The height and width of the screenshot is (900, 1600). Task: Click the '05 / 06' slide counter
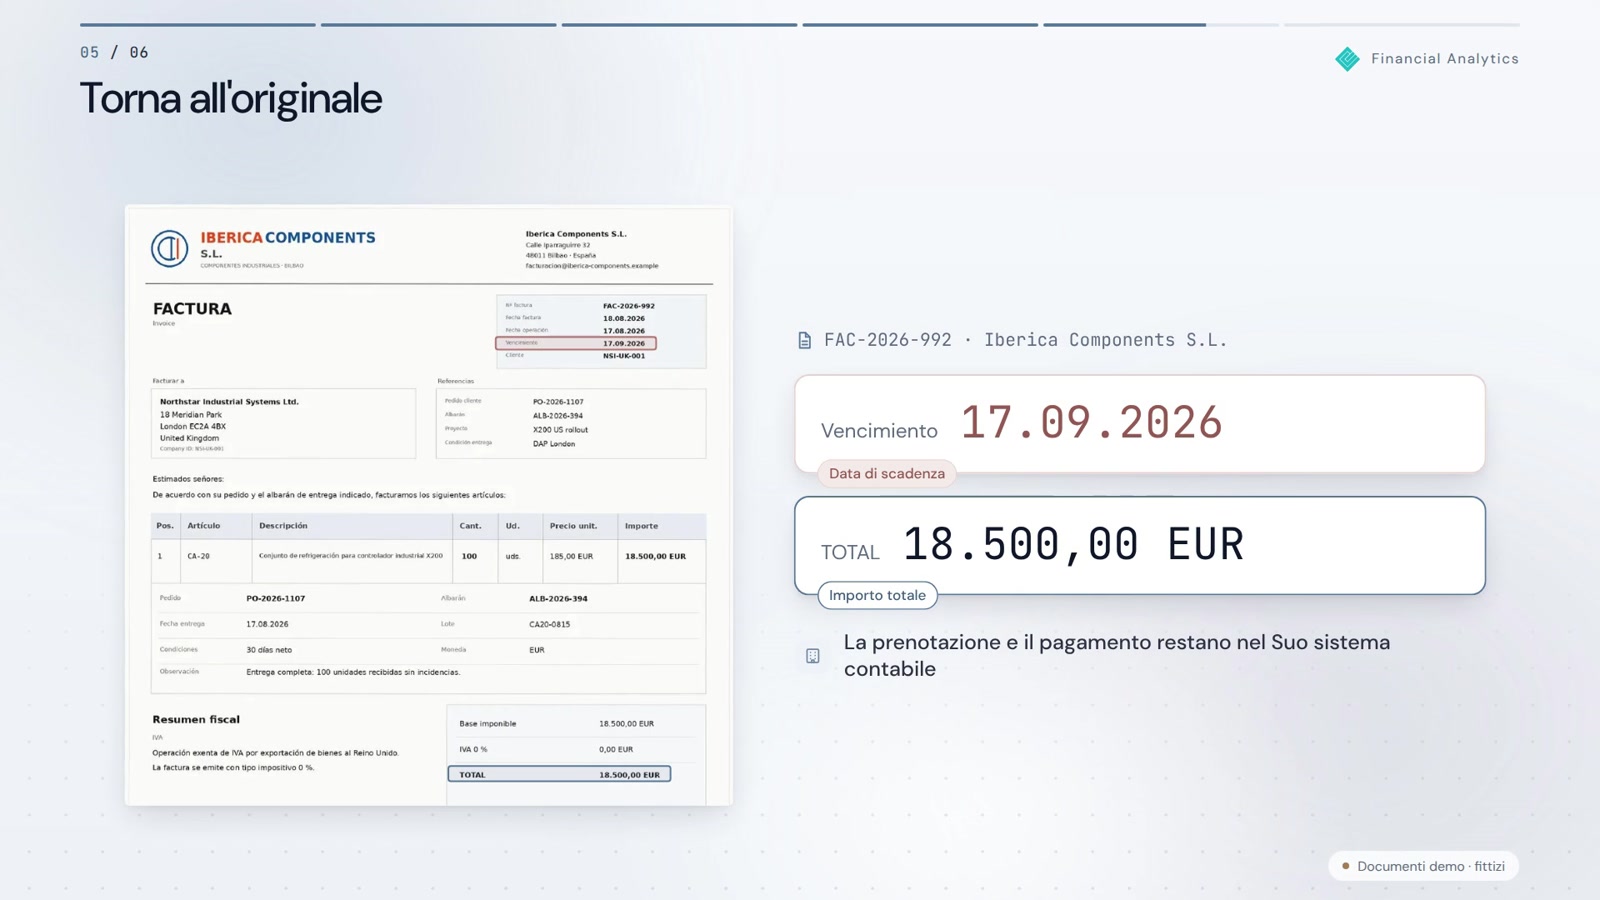pos(114,52)
